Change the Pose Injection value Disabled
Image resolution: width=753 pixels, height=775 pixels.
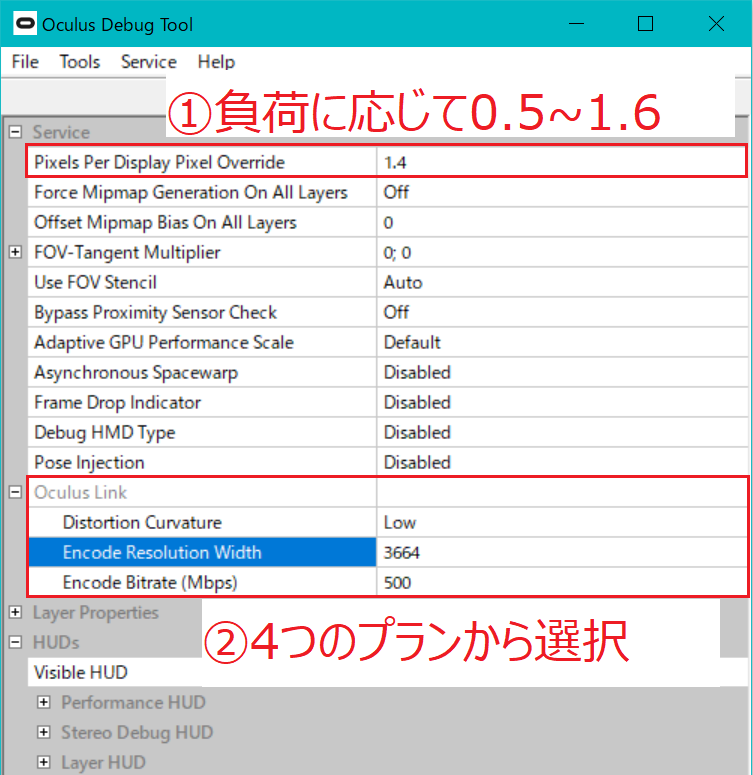coord(562,463)
